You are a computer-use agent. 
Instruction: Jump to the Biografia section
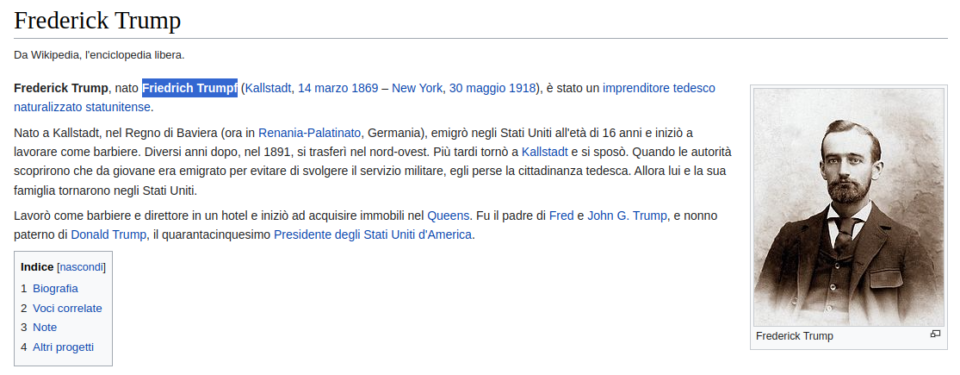pyautogui.click(x=55, y=289)
